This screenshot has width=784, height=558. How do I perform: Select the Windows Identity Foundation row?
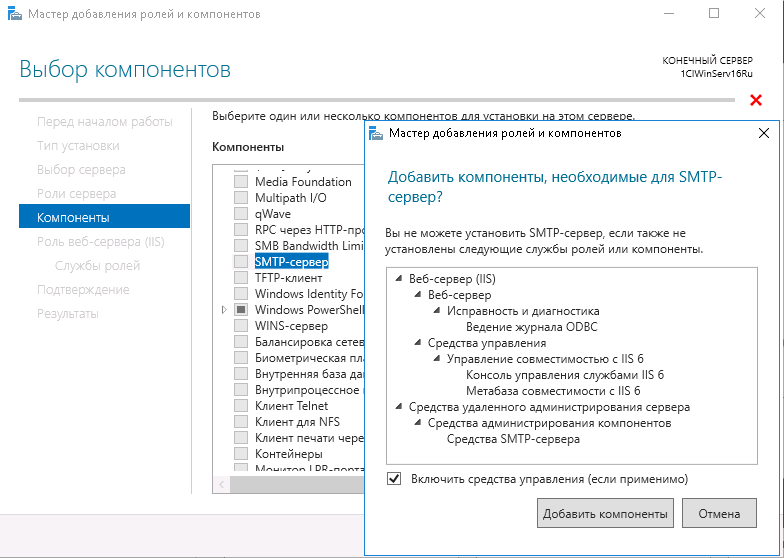pyautogui.click(x=309, y=294)
